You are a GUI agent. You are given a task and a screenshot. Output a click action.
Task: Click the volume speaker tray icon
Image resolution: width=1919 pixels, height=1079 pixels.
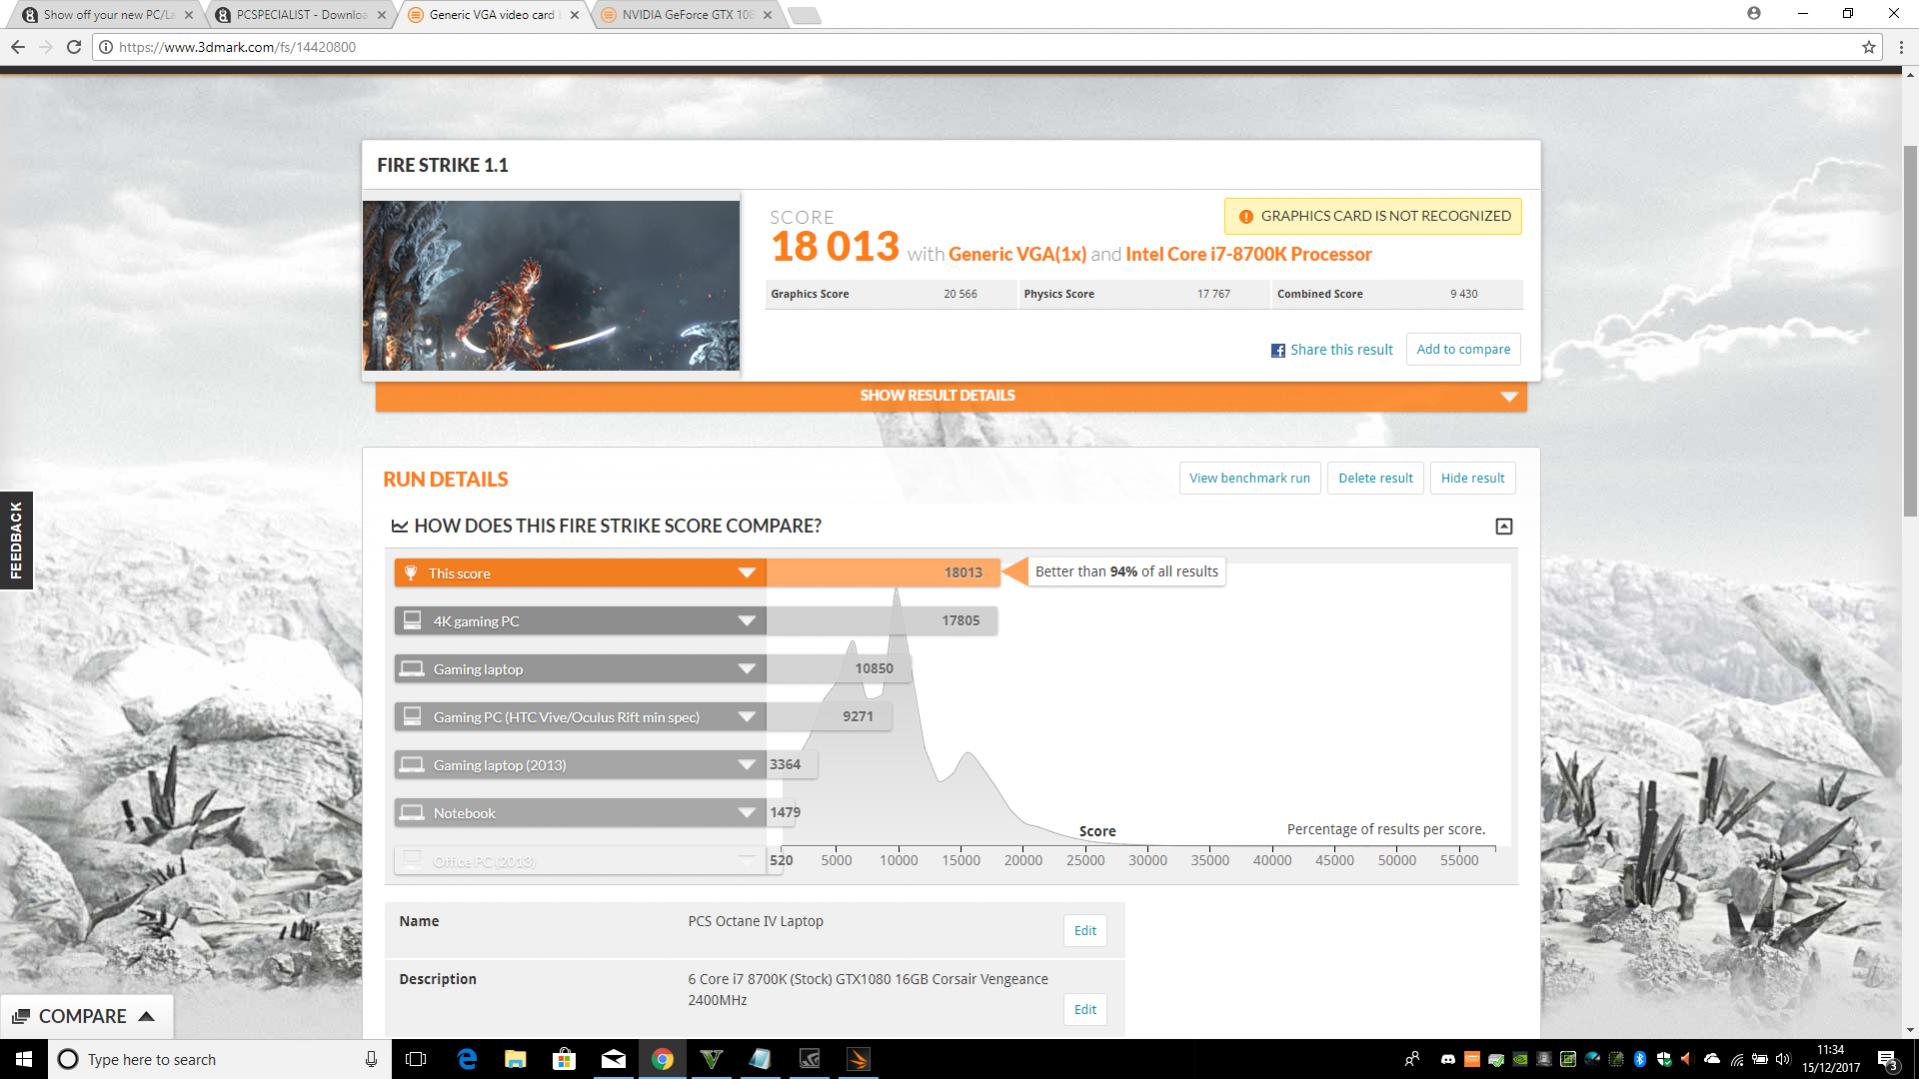[x=1783, y=1059]
